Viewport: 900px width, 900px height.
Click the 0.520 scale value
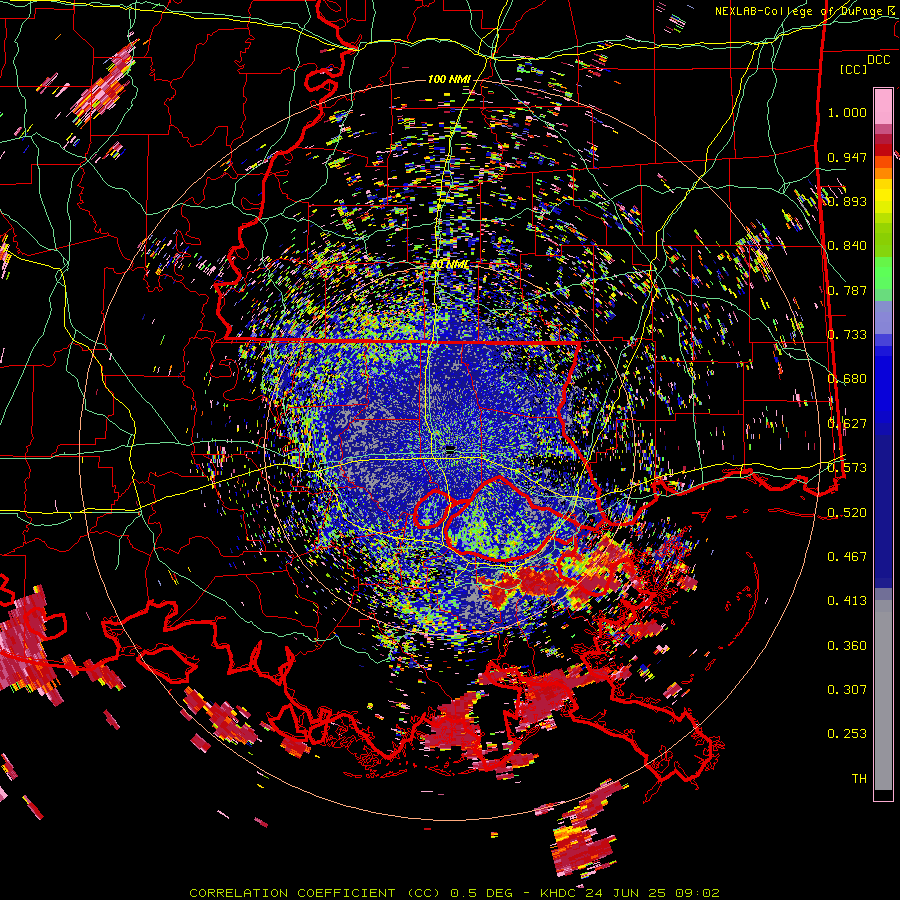click(847, 512)
